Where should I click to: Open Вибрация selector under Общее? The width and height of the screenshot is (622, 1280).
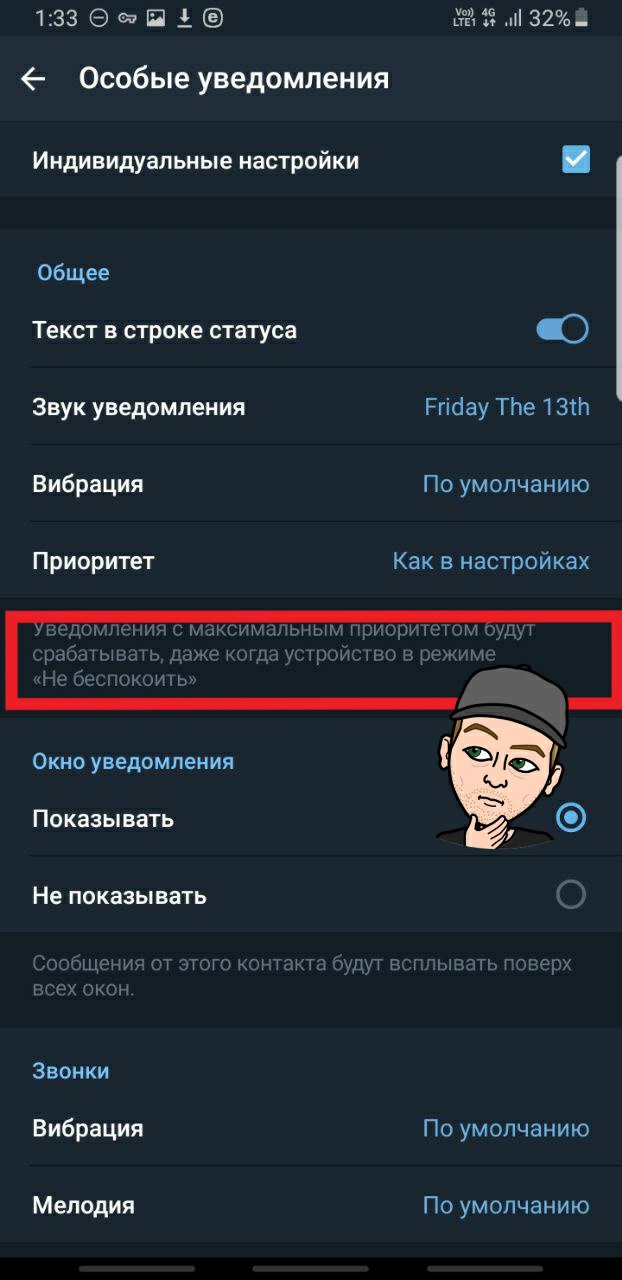click(x=311, y=484)
